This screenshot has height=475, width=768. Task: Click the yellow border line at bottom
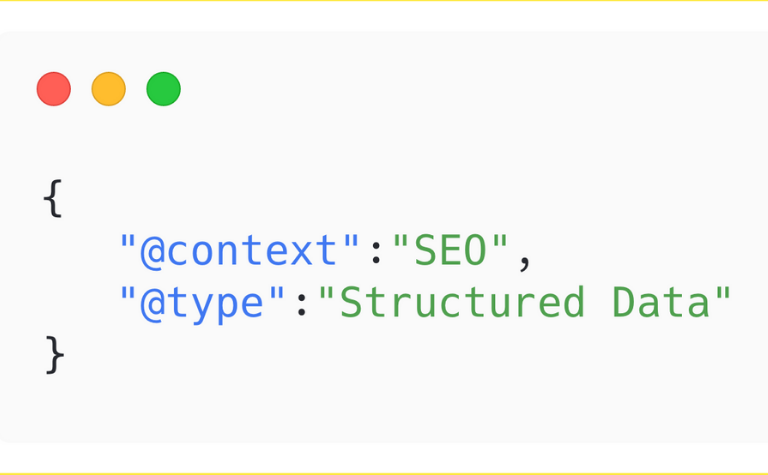click(x=384, y=474)
